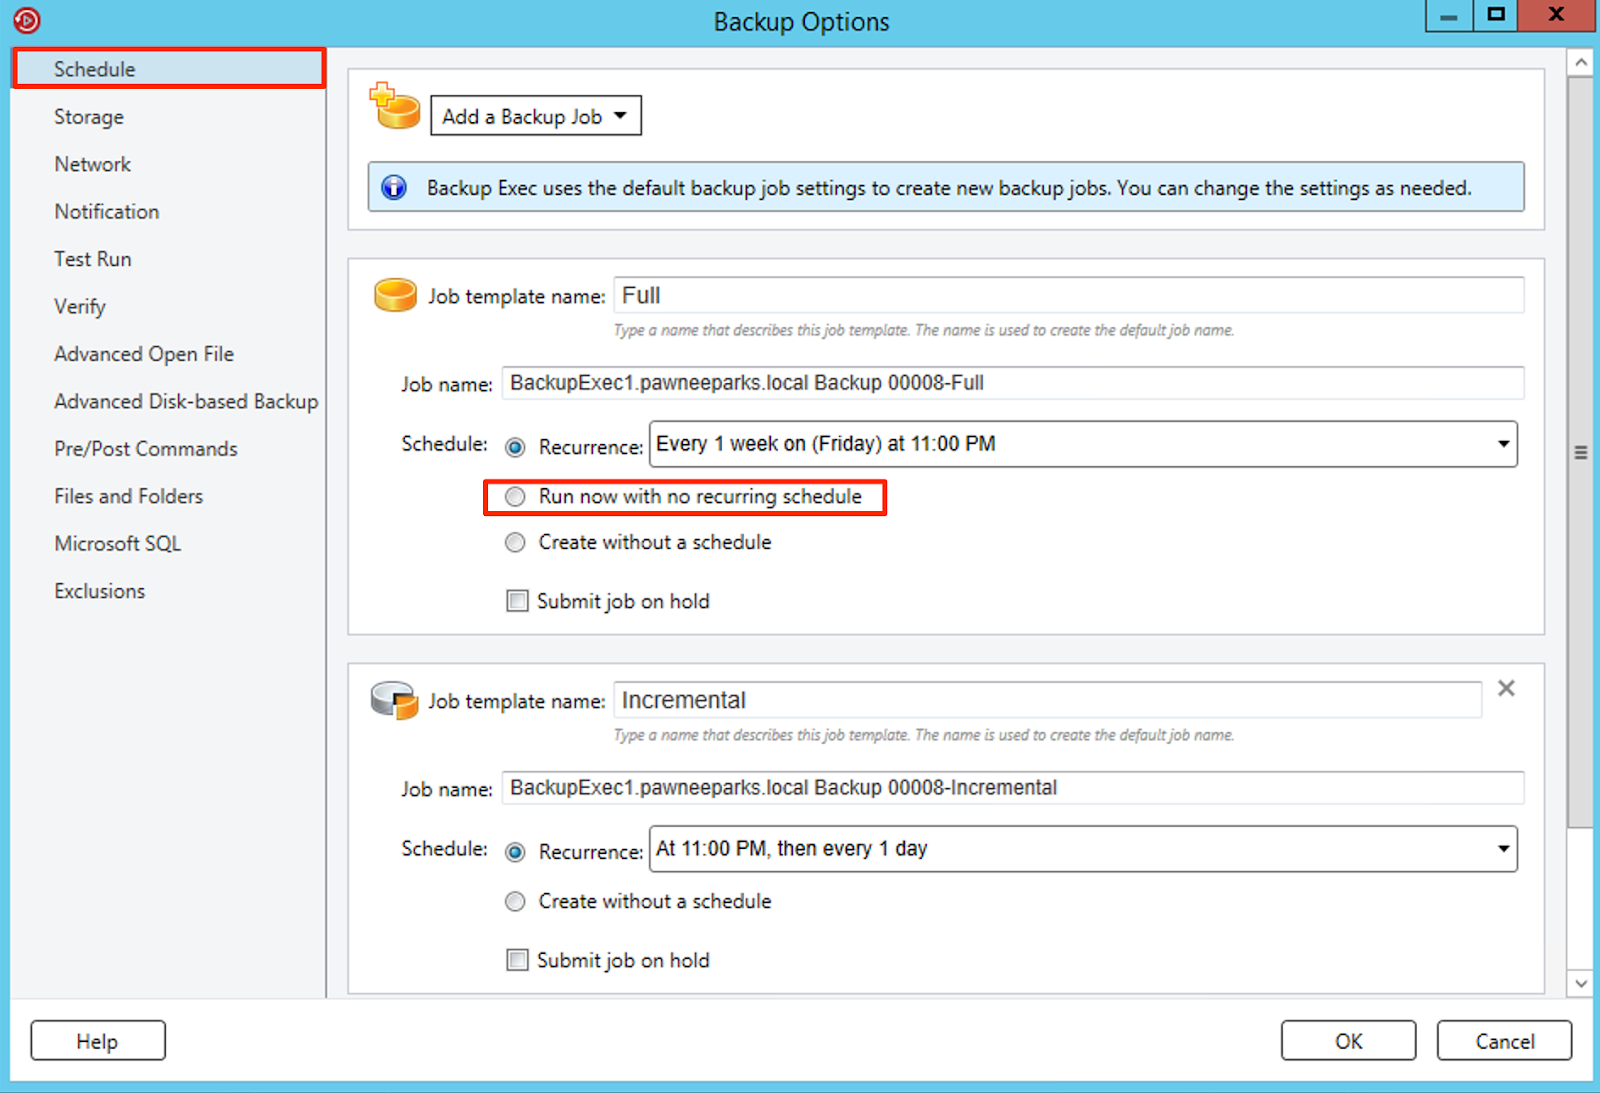Go to Files and Folders settings
Screen dimensions: 1600x1093
click(x=128, y=496)
